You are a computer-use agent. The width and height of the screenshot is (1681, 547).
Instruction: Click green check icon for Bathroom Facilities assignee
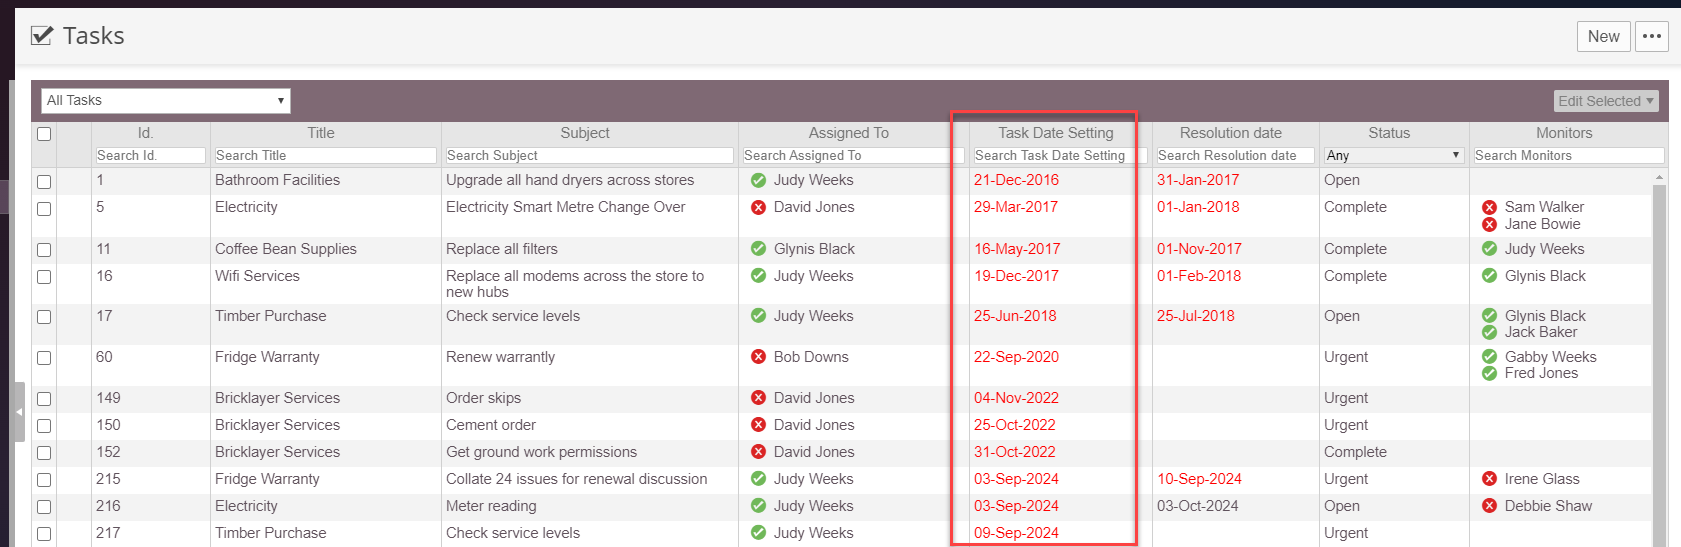[758, 181]
